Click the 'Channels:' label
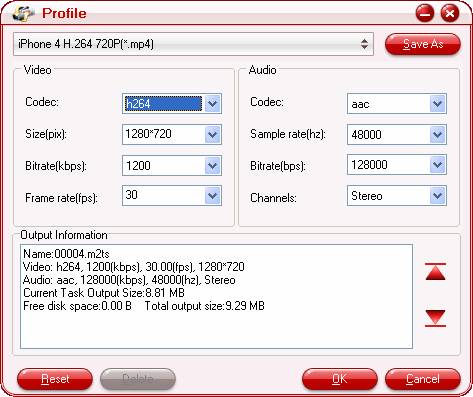Image resolution: width=473 pixels, height=397 pixels. click(x=273, y=198)
